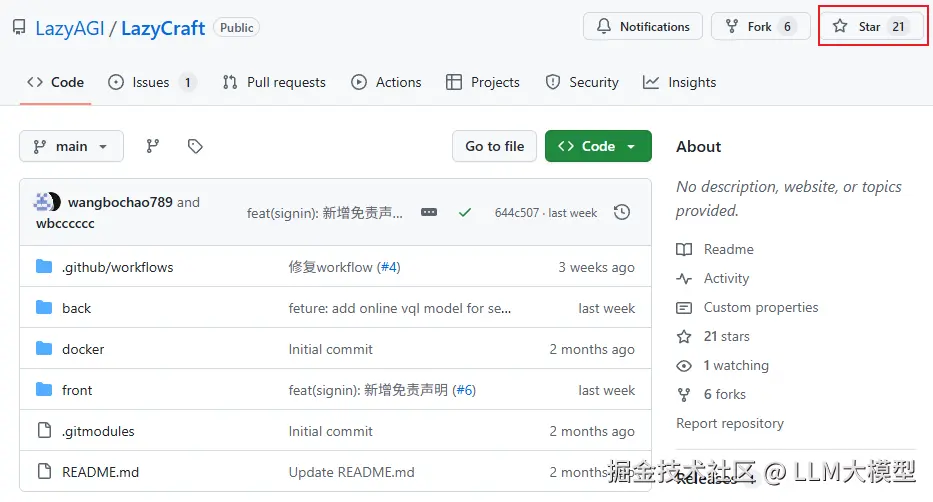Expand the main branch dropdown
The height and width of the screenshot is (502, 933).
pos(71,146)
